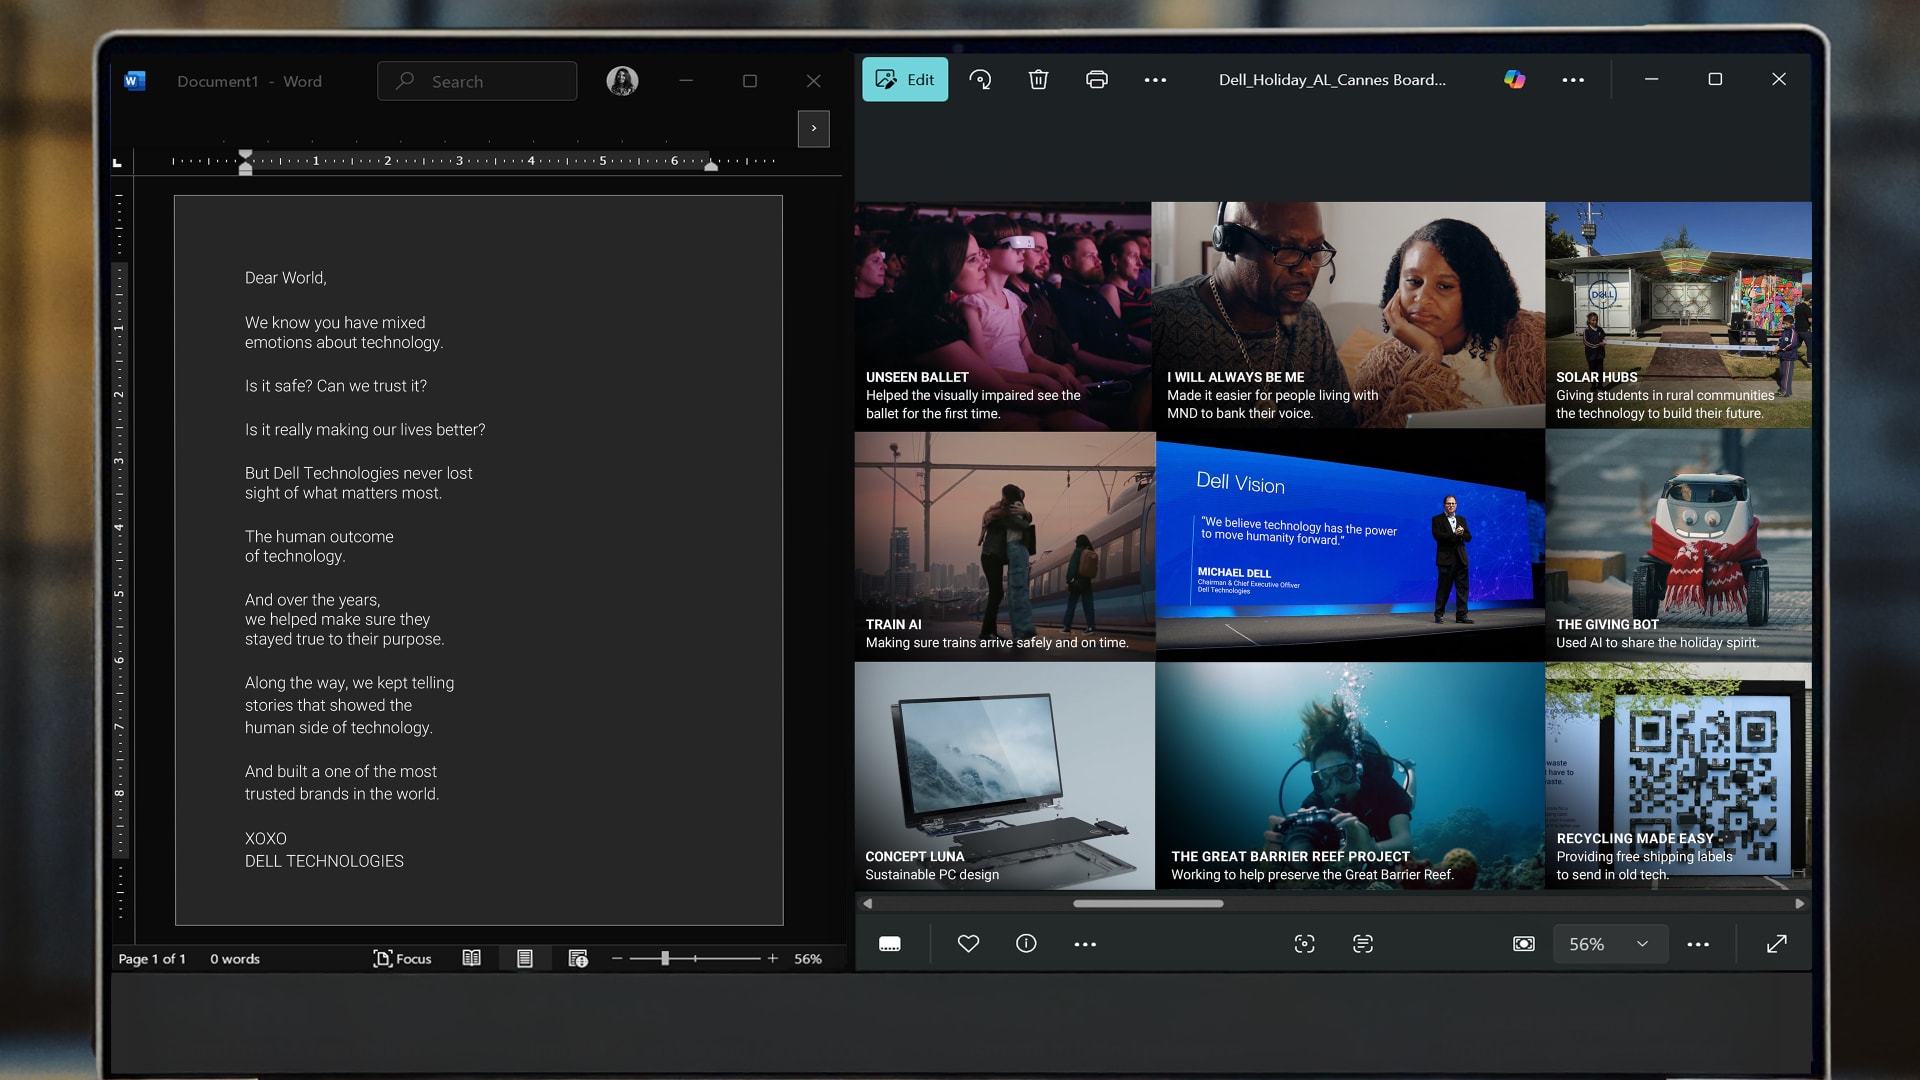Click the Edit button in Photos
The height and width of the screenshot is (1080, 1920).
[x=905, y=80]
